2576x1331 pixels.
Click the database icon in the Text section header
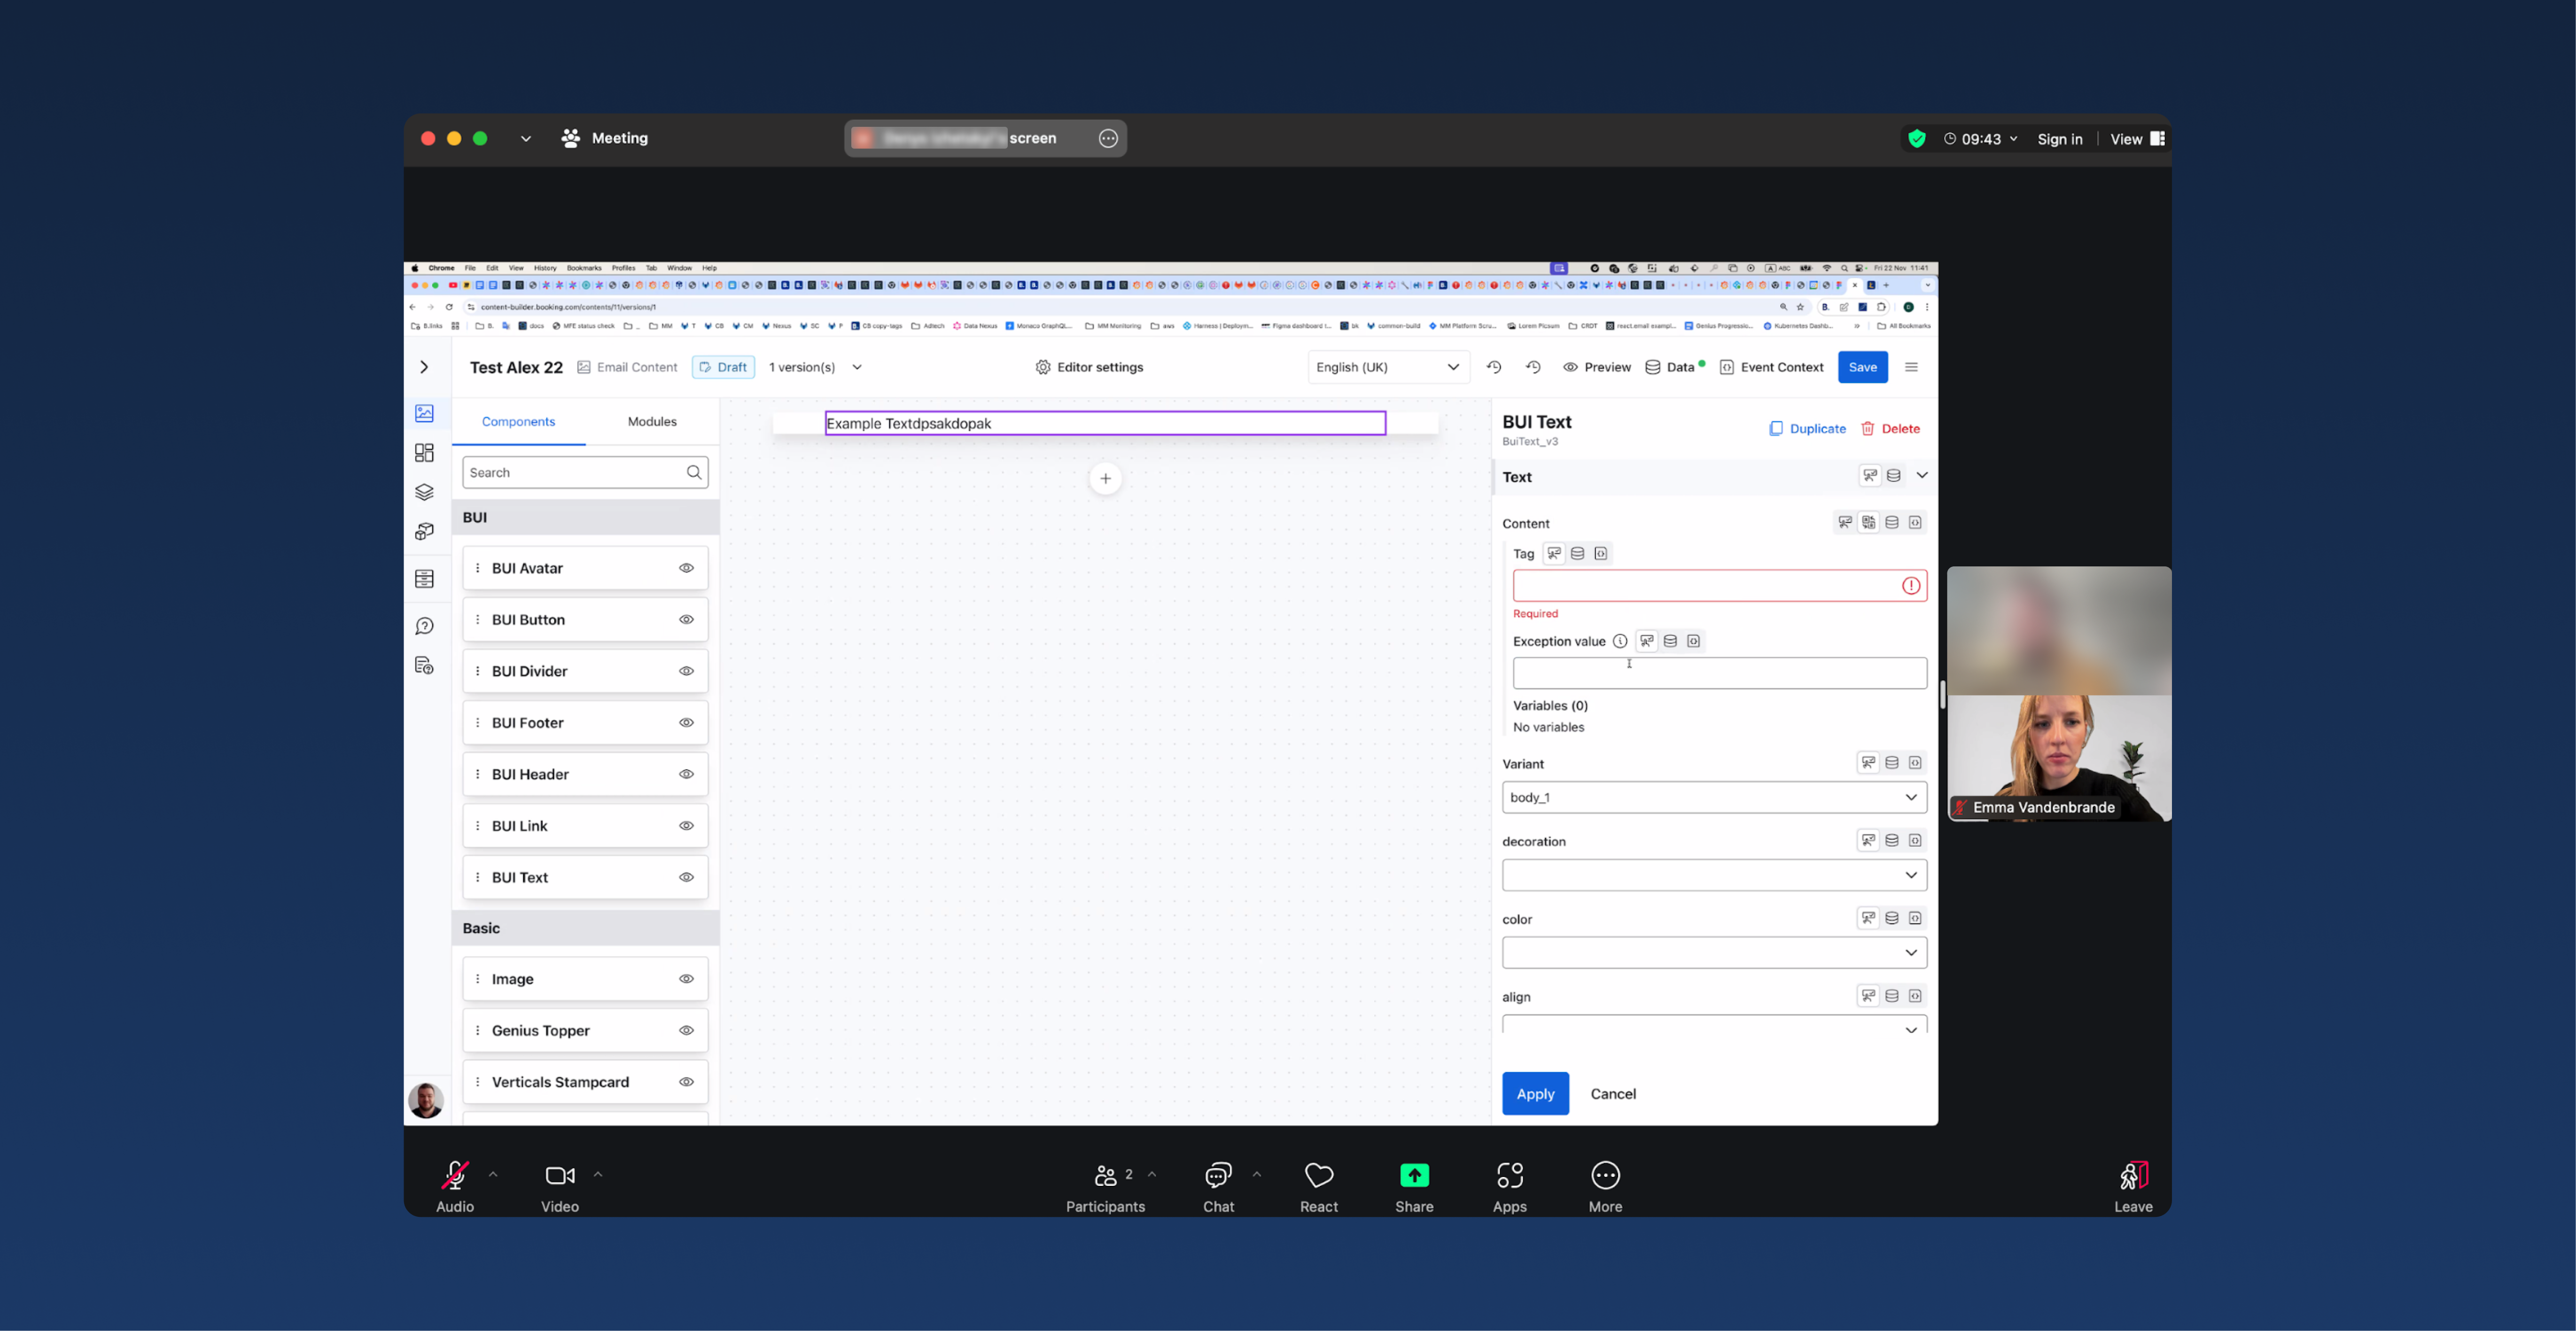pyautogui.click(x=1893, y=476)
